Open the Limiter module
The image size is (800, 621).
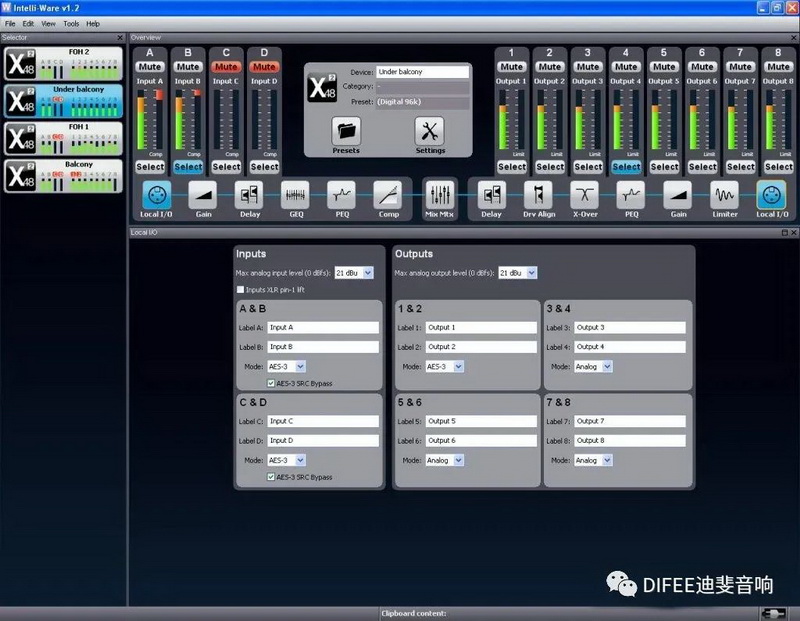tap(724, 195)
